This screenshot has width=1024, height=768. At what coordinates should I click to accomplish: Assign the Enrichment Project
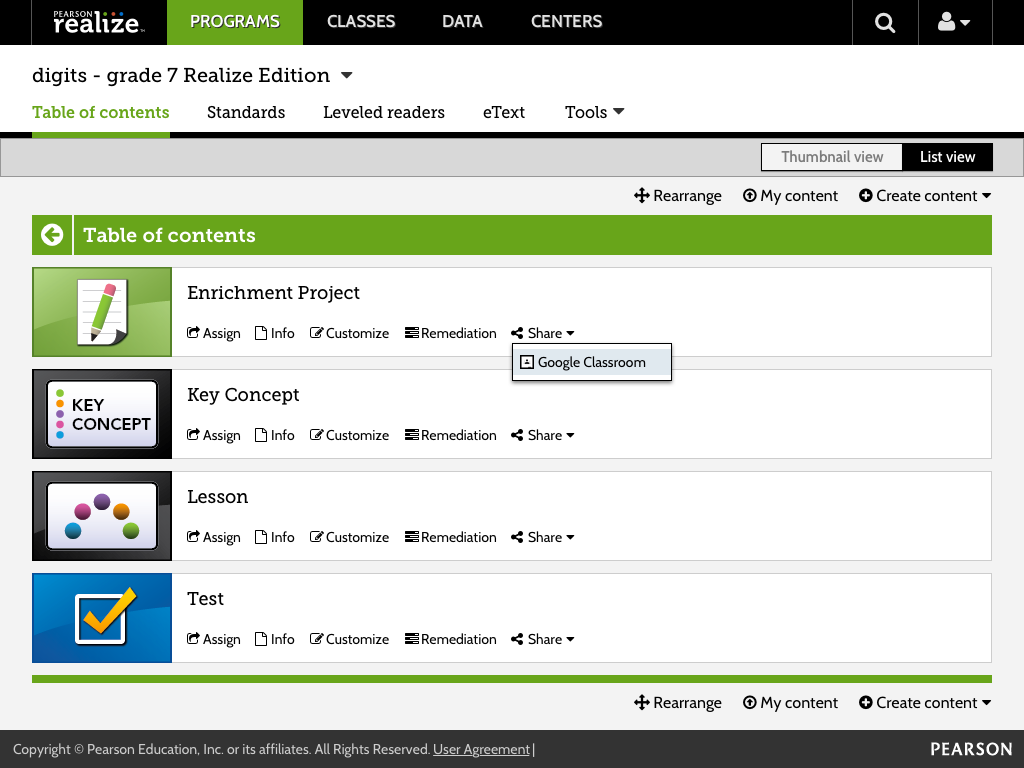click(214, 333)
